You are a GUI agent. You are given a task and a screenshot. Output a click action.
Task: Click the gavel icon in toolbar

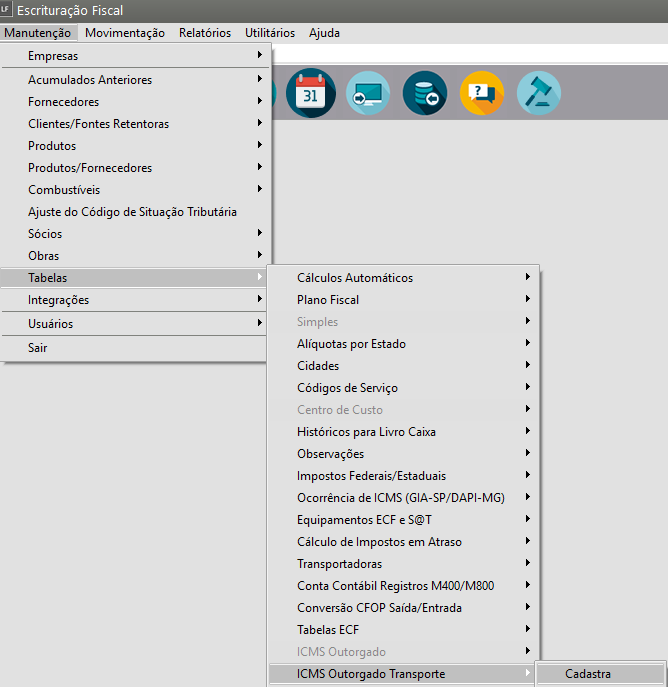click(539, 94)
